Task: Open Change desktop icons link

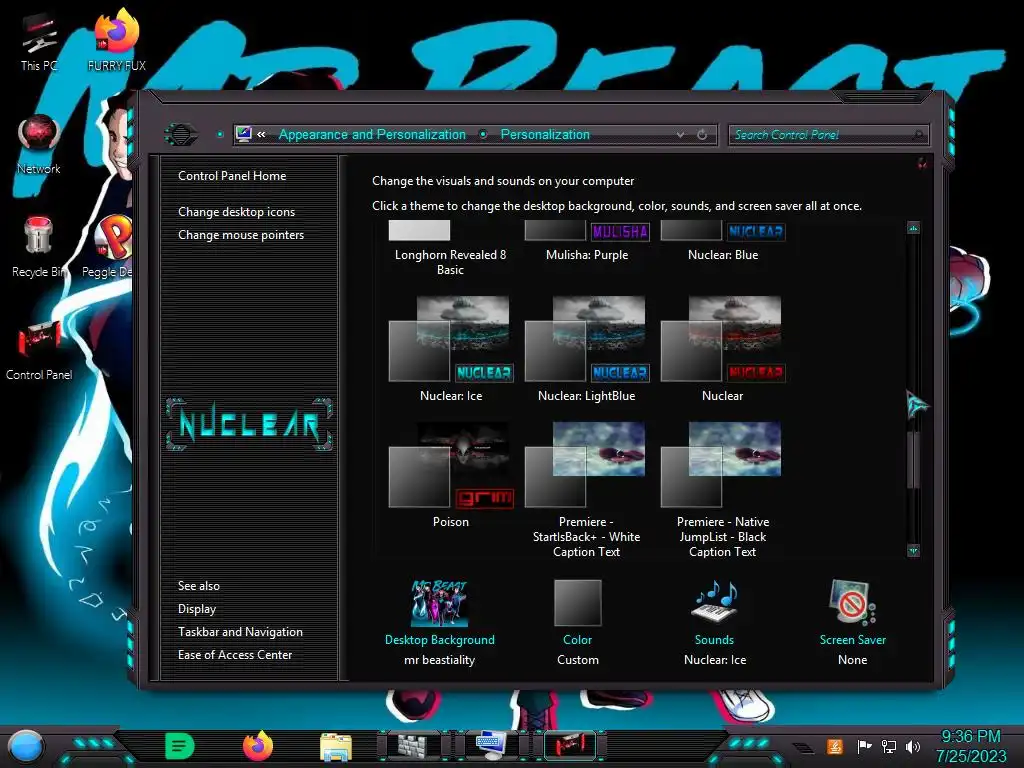Action: pyautogui.click(x=236, y=212)
